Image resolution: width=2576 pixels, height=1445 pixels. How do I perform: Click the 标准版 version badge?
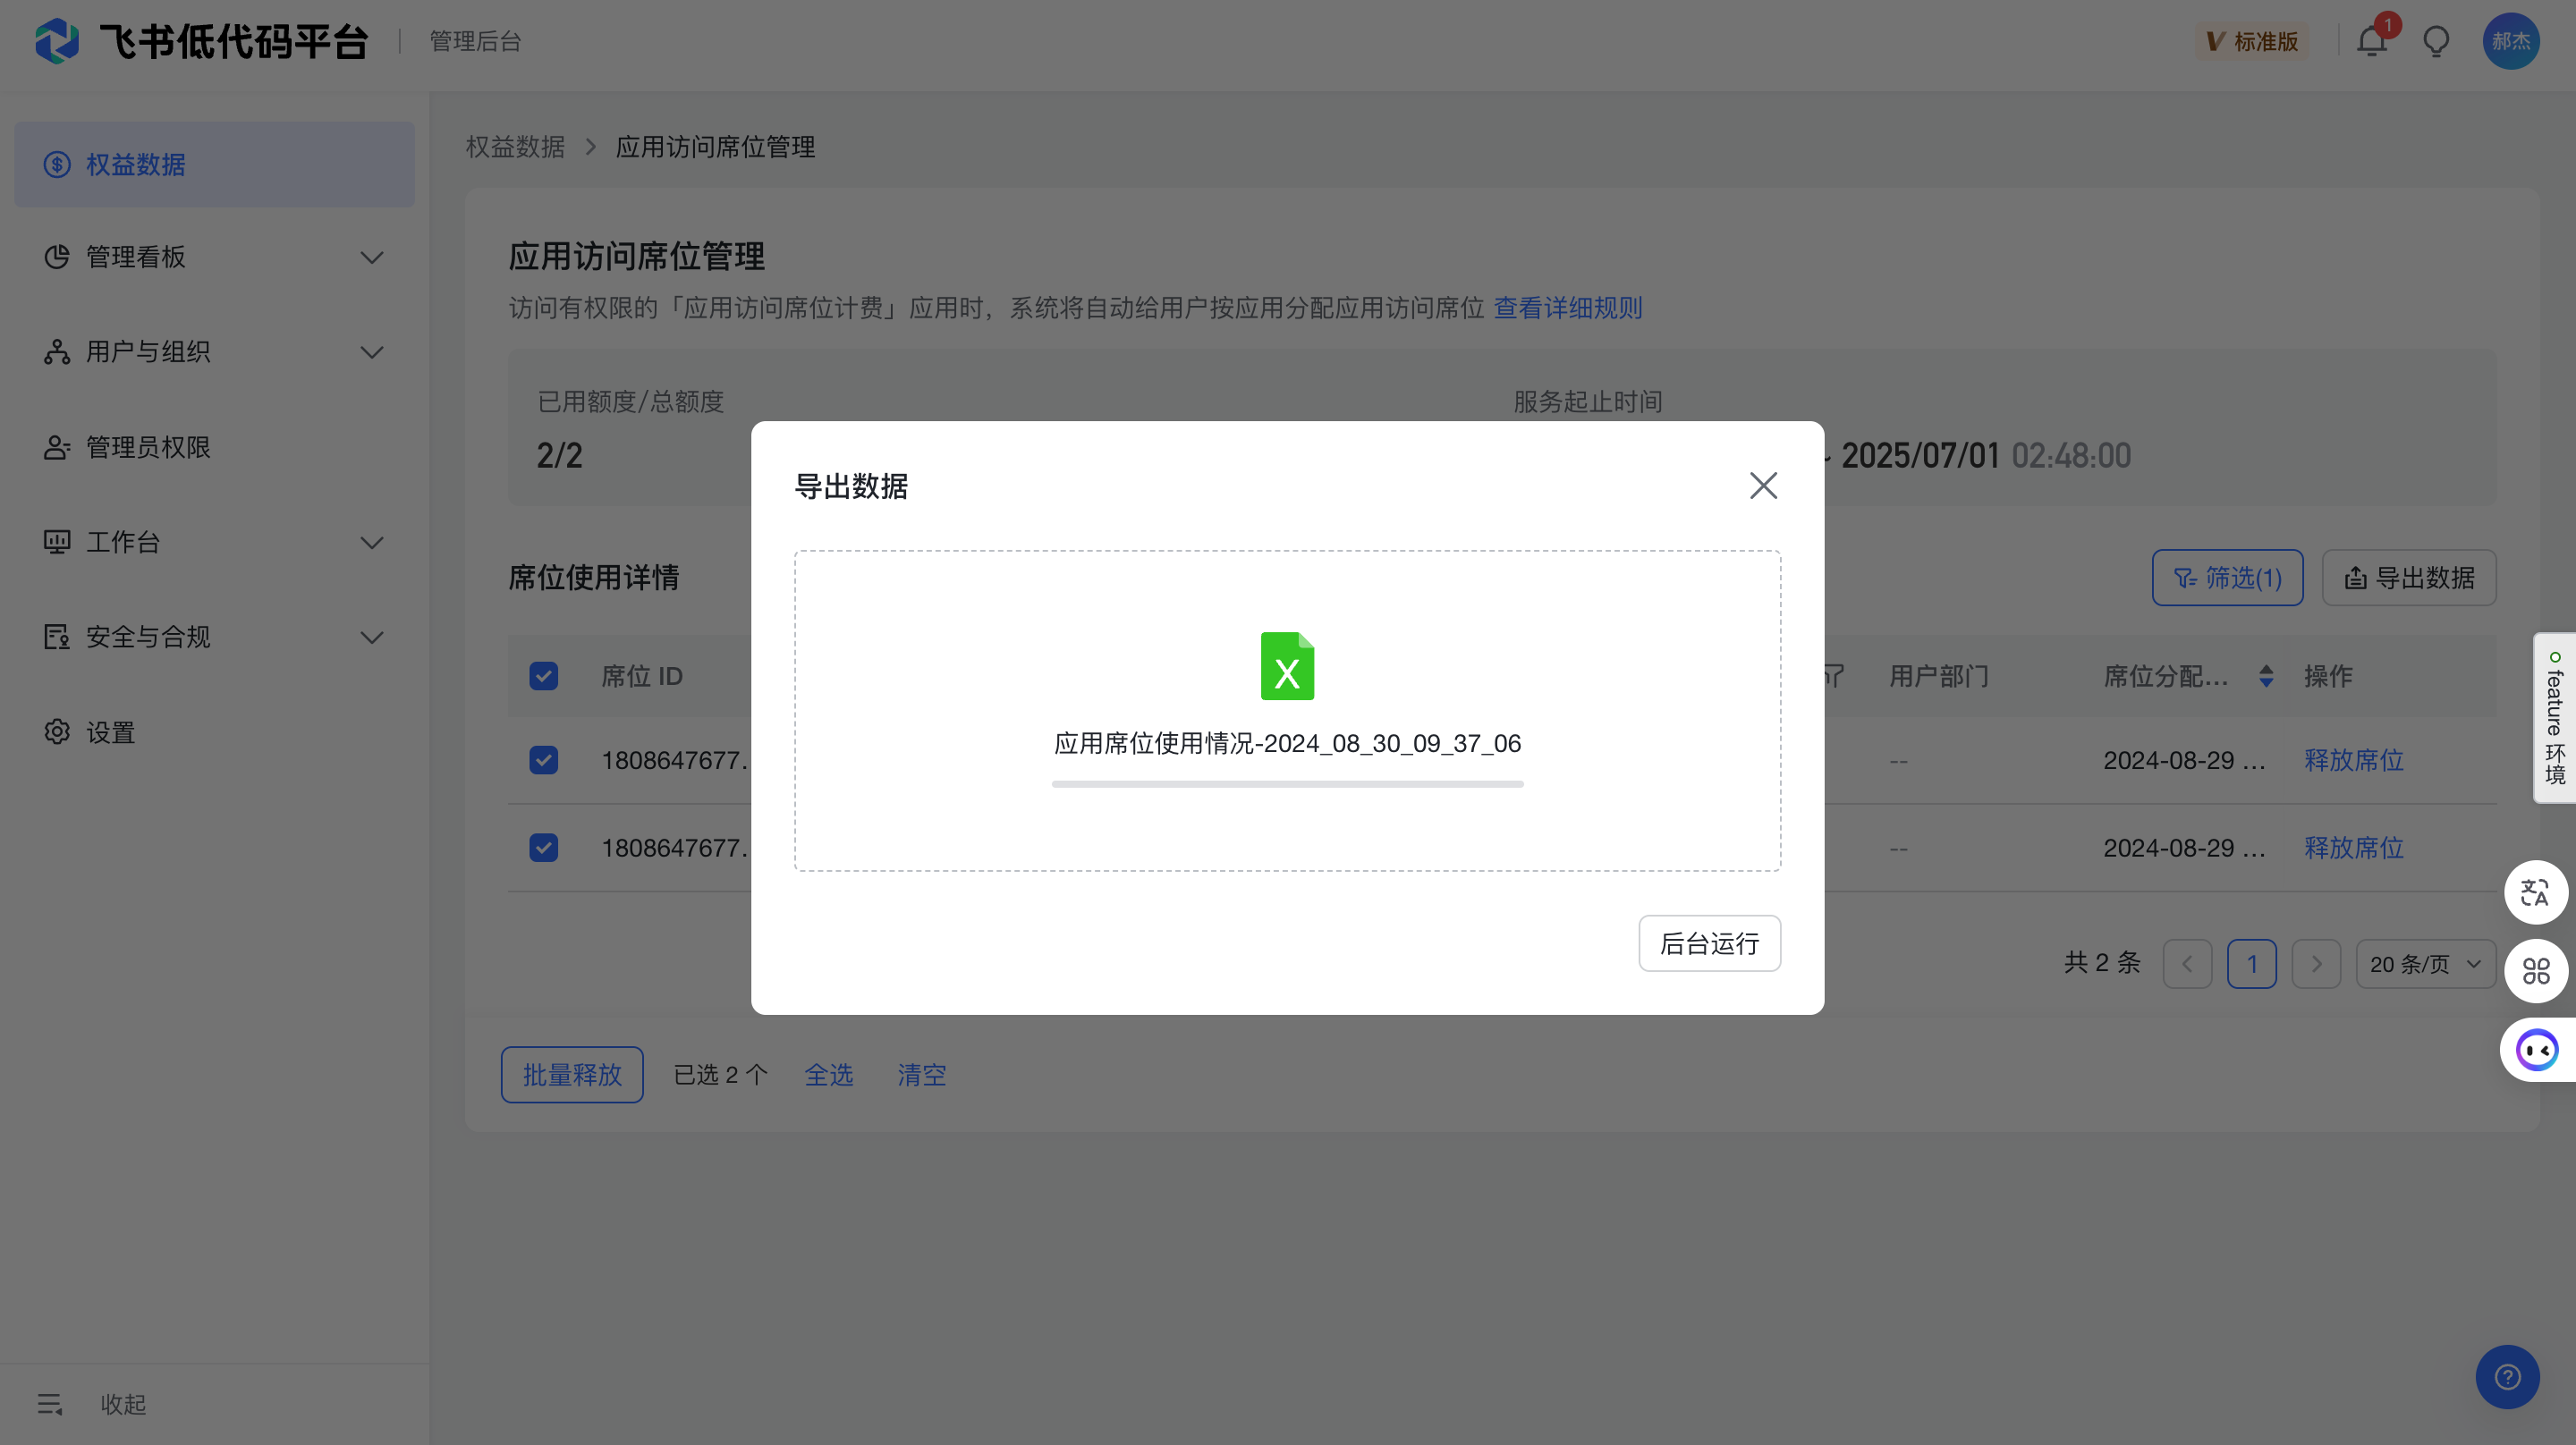coord(2252,41)
